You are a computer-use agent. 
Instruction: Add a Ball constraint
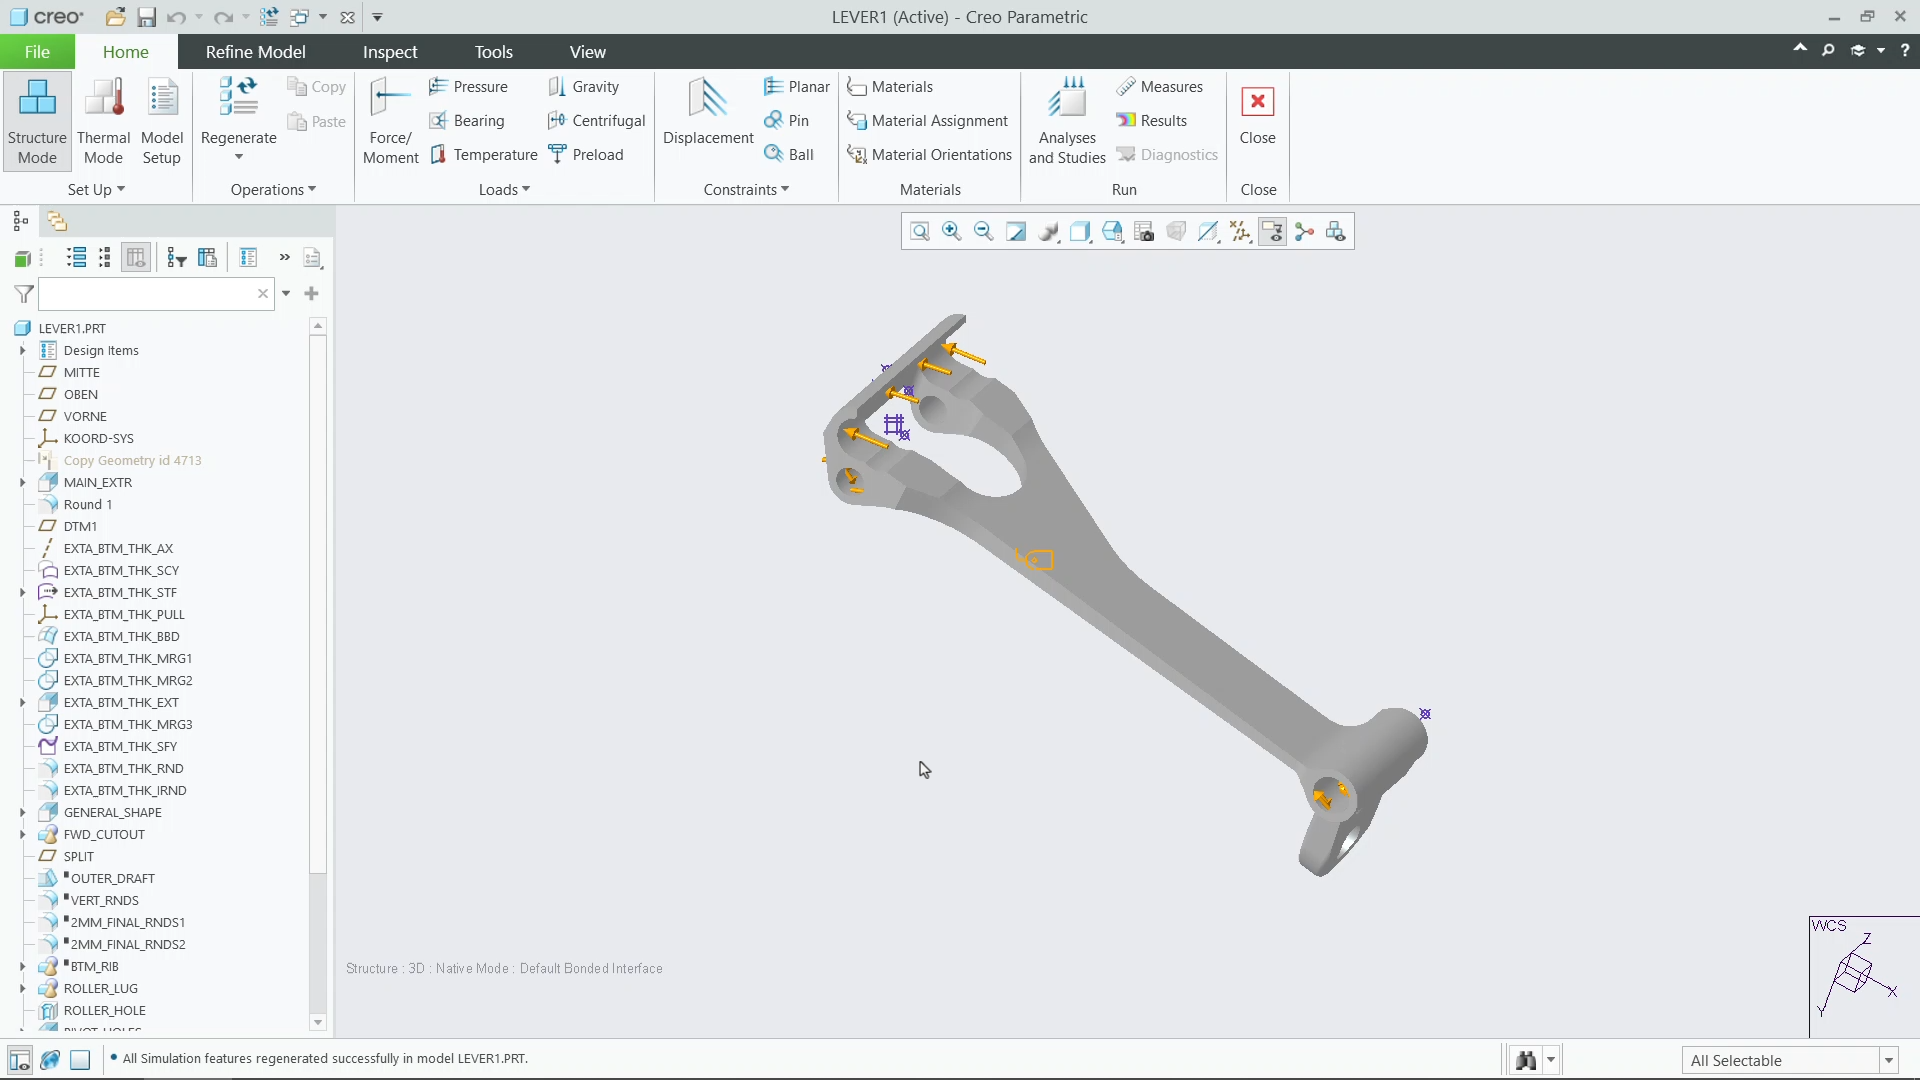pyautogui.click(x=789, y=155)
